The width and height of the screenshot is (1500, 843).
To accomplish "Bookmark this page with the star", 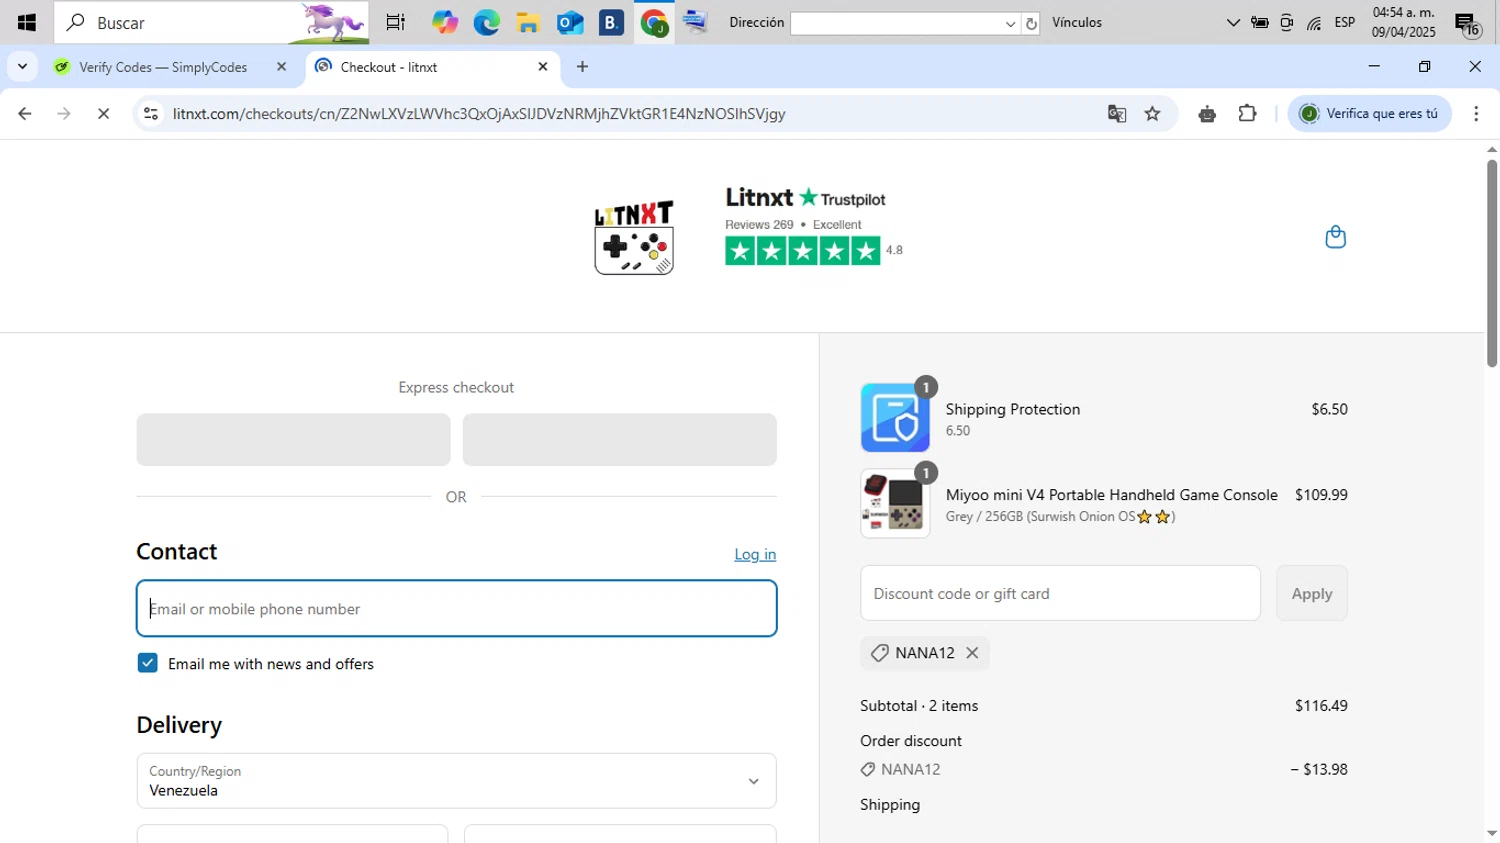I will pos(1153,114).
